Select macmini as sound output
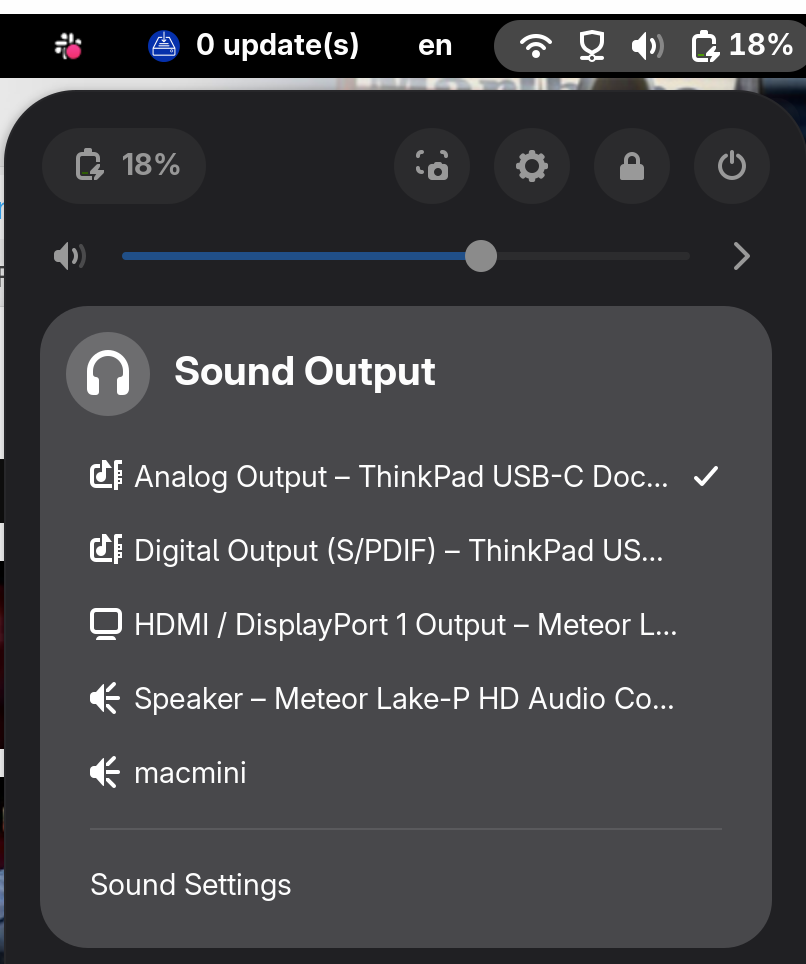The height and width of the screenshot is (964, 806). [x=190, y=772]
